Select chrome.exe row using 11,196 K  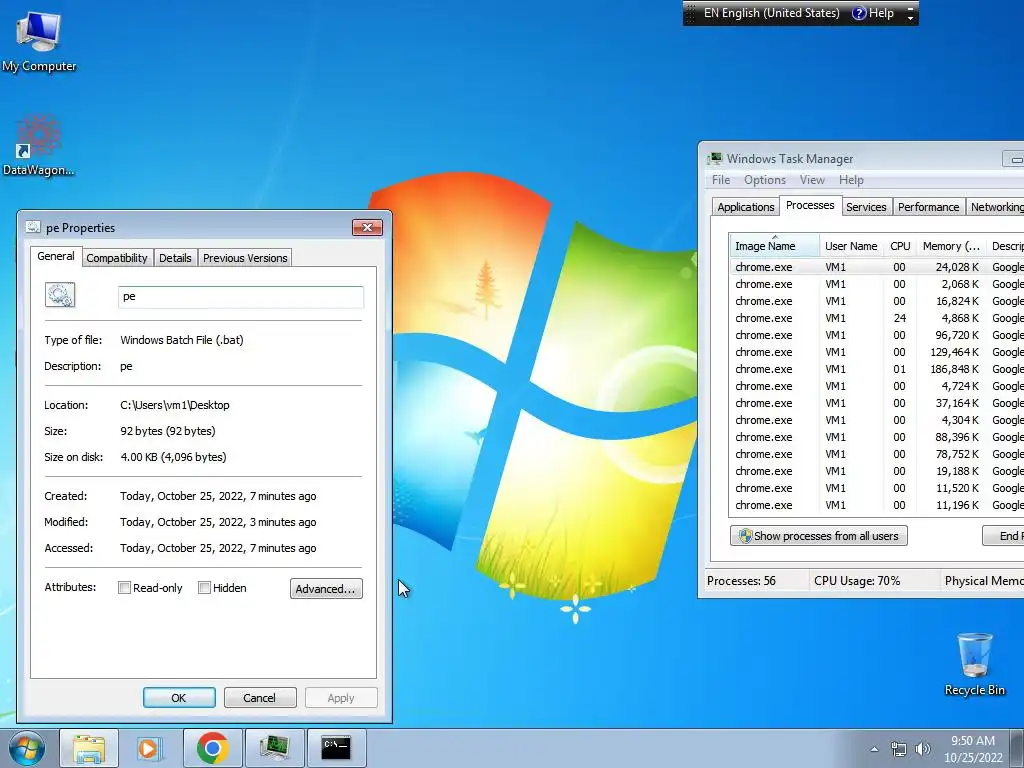point(876,505)
